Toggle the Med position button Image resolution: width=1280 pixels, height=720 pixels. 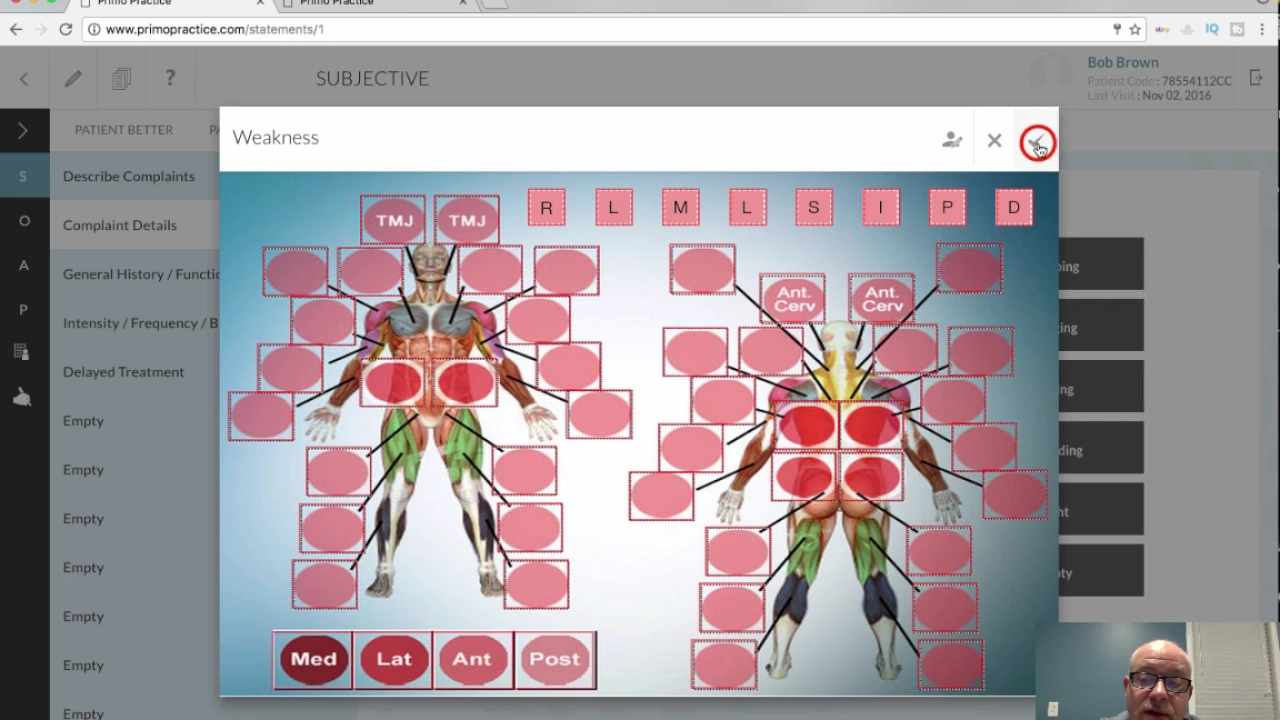[x=313, y=659]
